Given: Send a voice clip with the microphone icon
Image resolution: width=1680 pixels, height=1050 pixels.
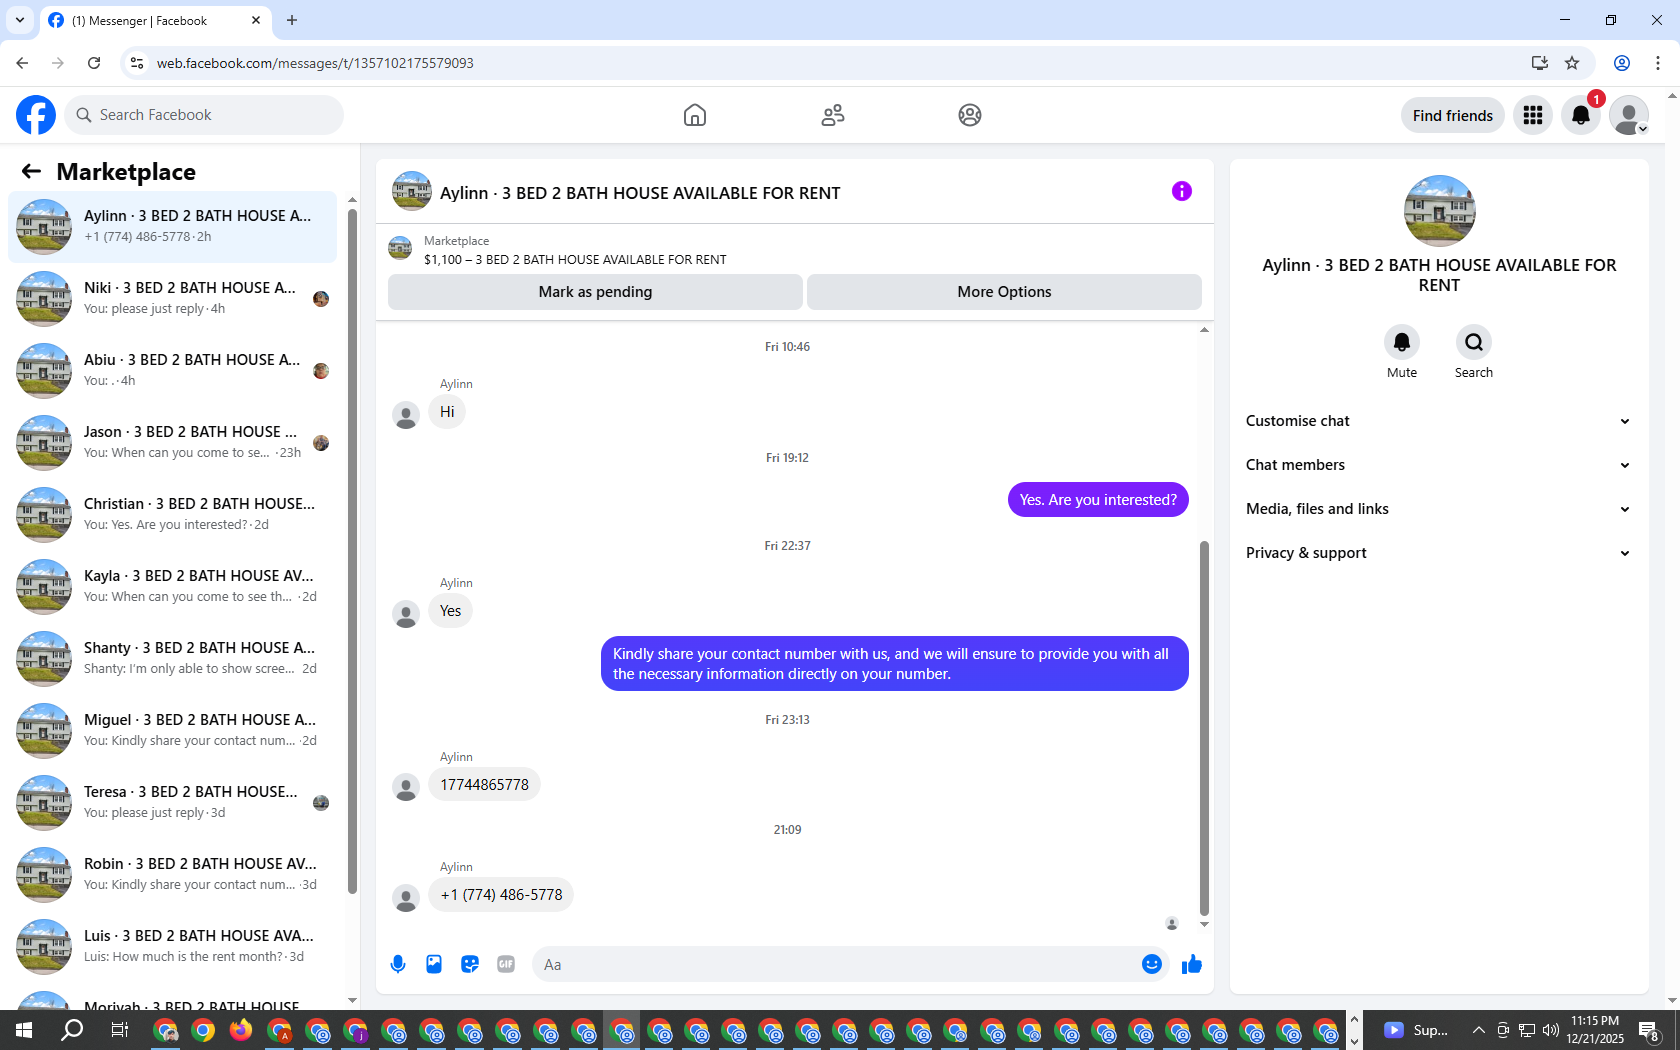Looking at the screenshot, I should point(398,964).
